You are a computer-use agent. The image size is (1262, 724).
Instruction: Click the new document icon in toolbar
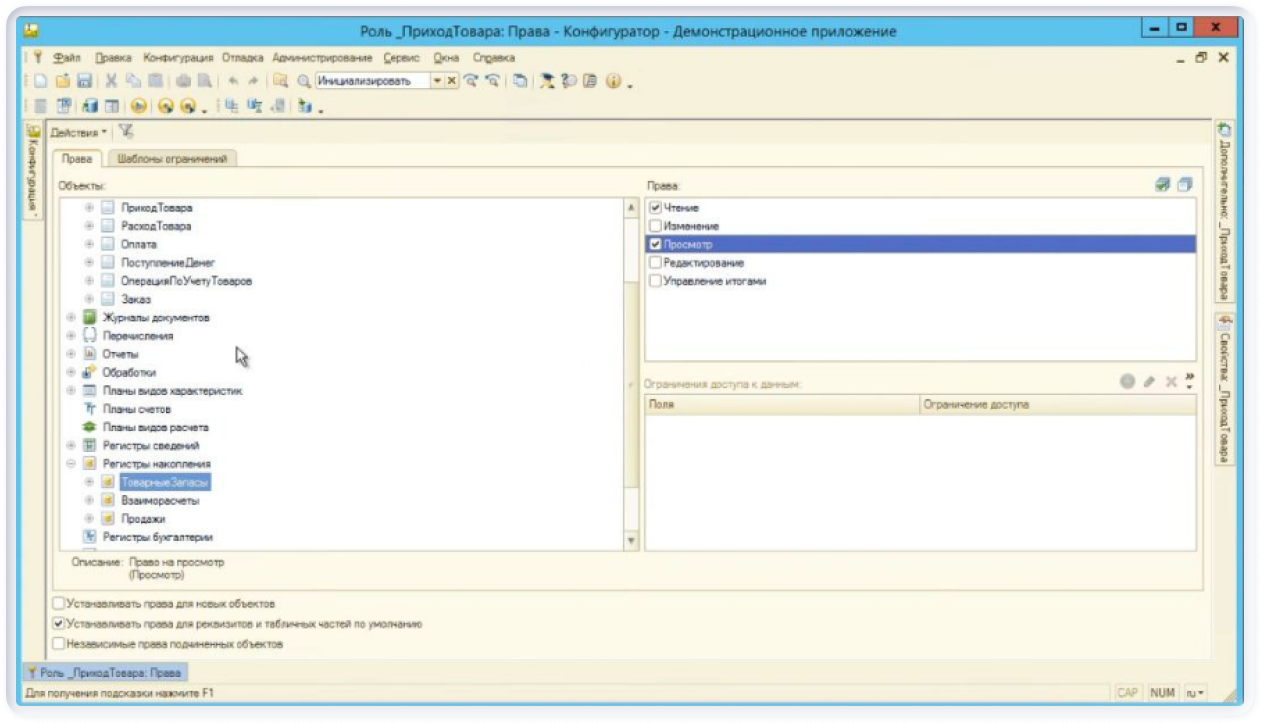point(41,81)
